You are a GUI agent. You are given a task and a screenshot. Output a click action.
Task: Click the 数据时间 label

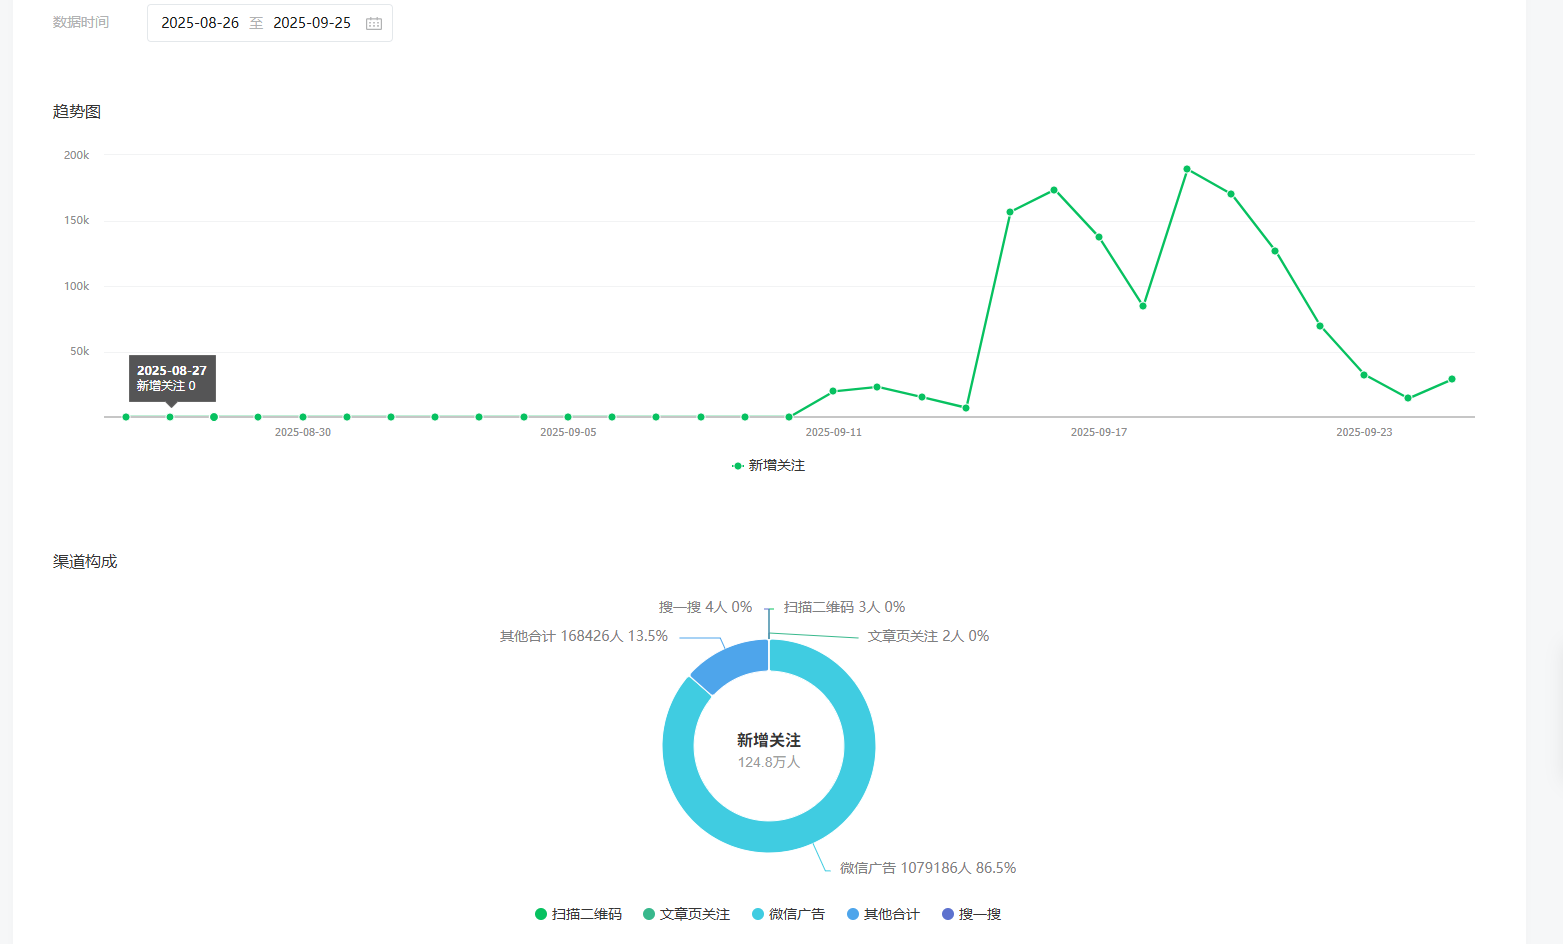[81, 22]
